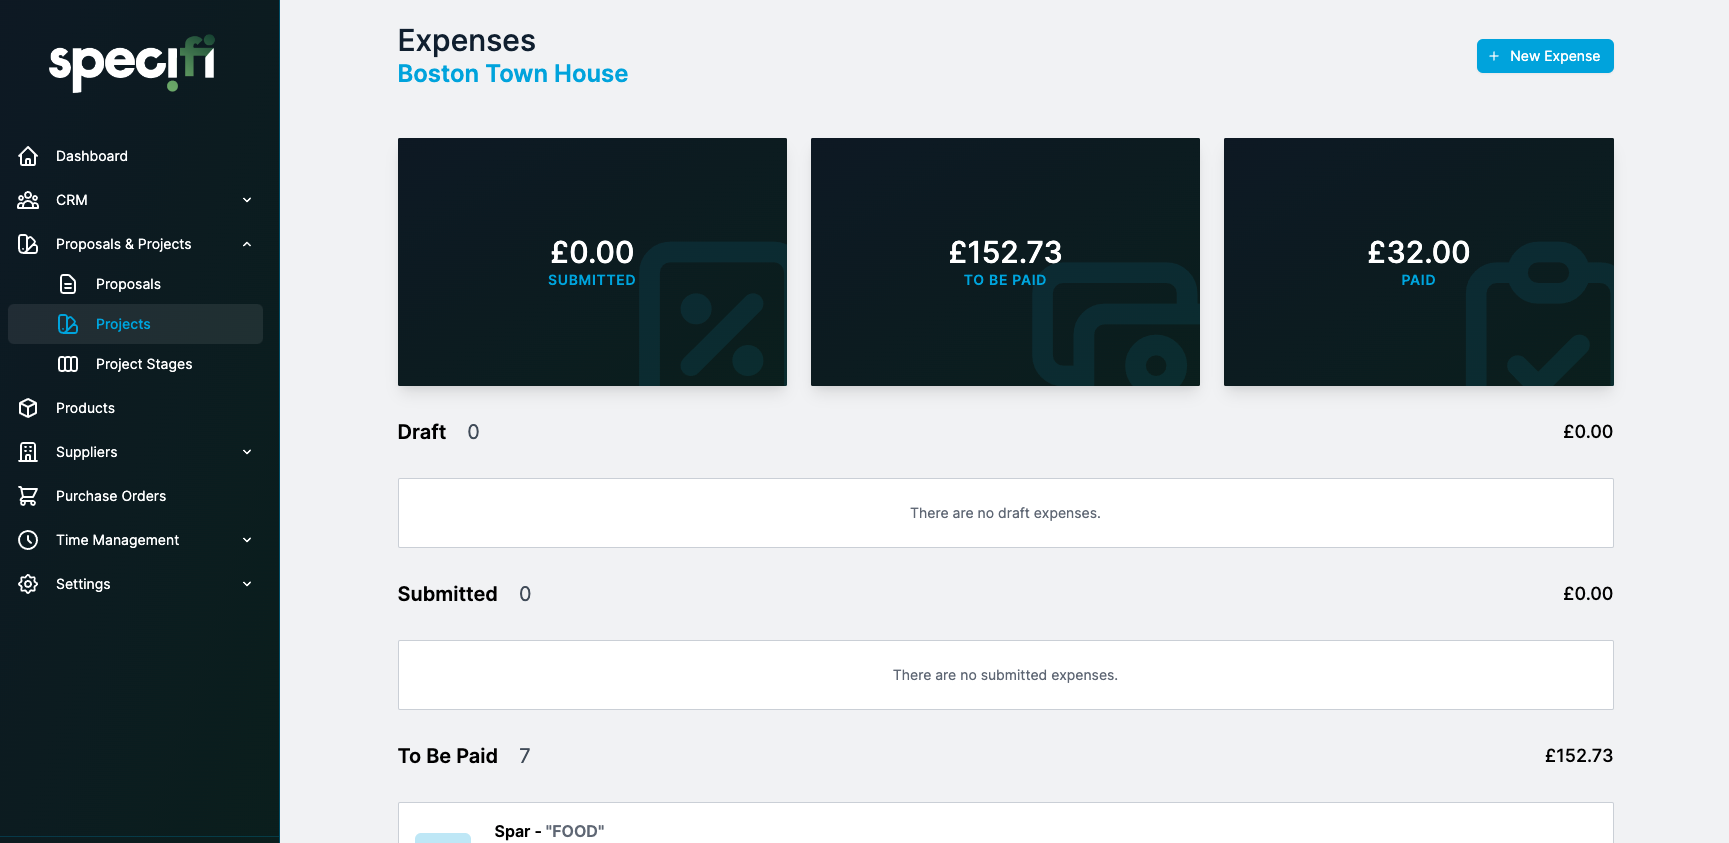
Task: Click the Time Management clock icon
Action: [28, 540]
